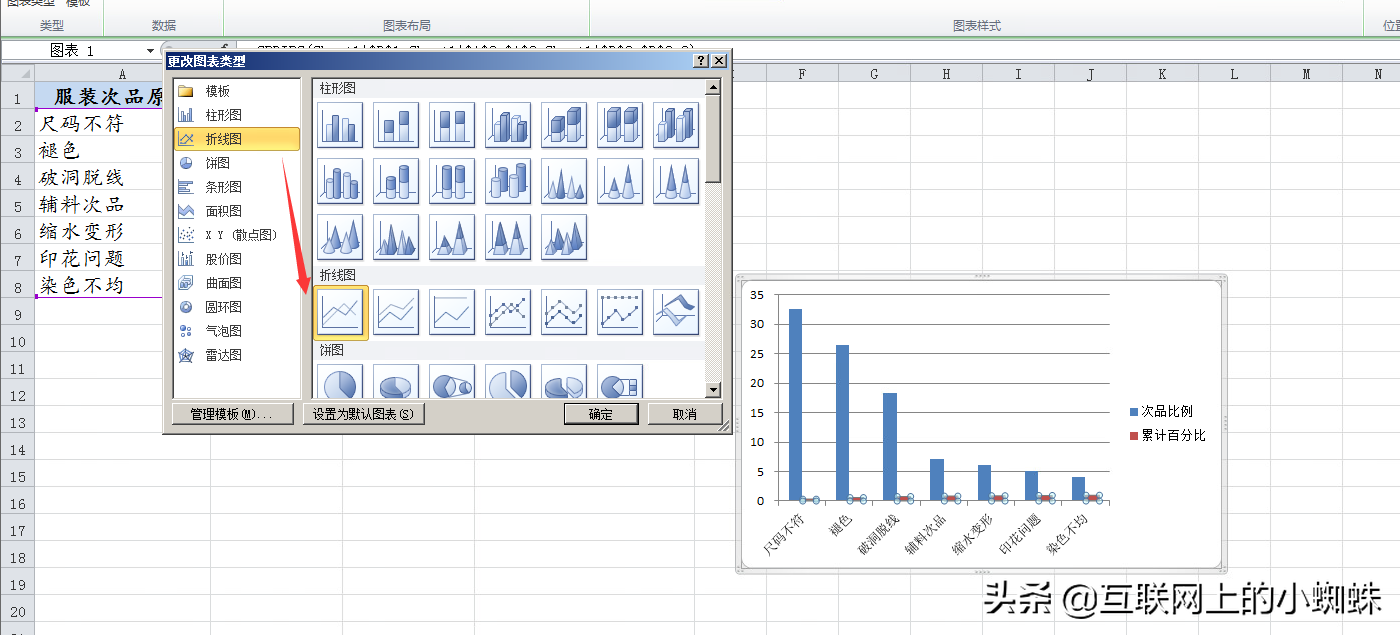Select the 股价图 category
Screen dimensions: 1400x635
point(236,259)
